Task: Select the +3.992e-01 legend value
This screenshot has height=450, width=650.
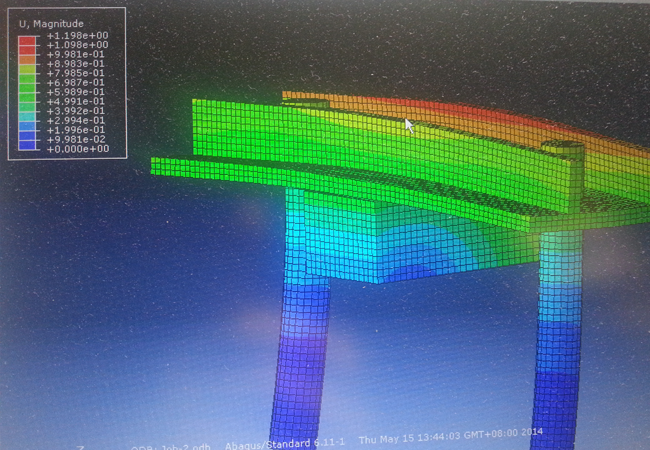Action: [76, 111]
